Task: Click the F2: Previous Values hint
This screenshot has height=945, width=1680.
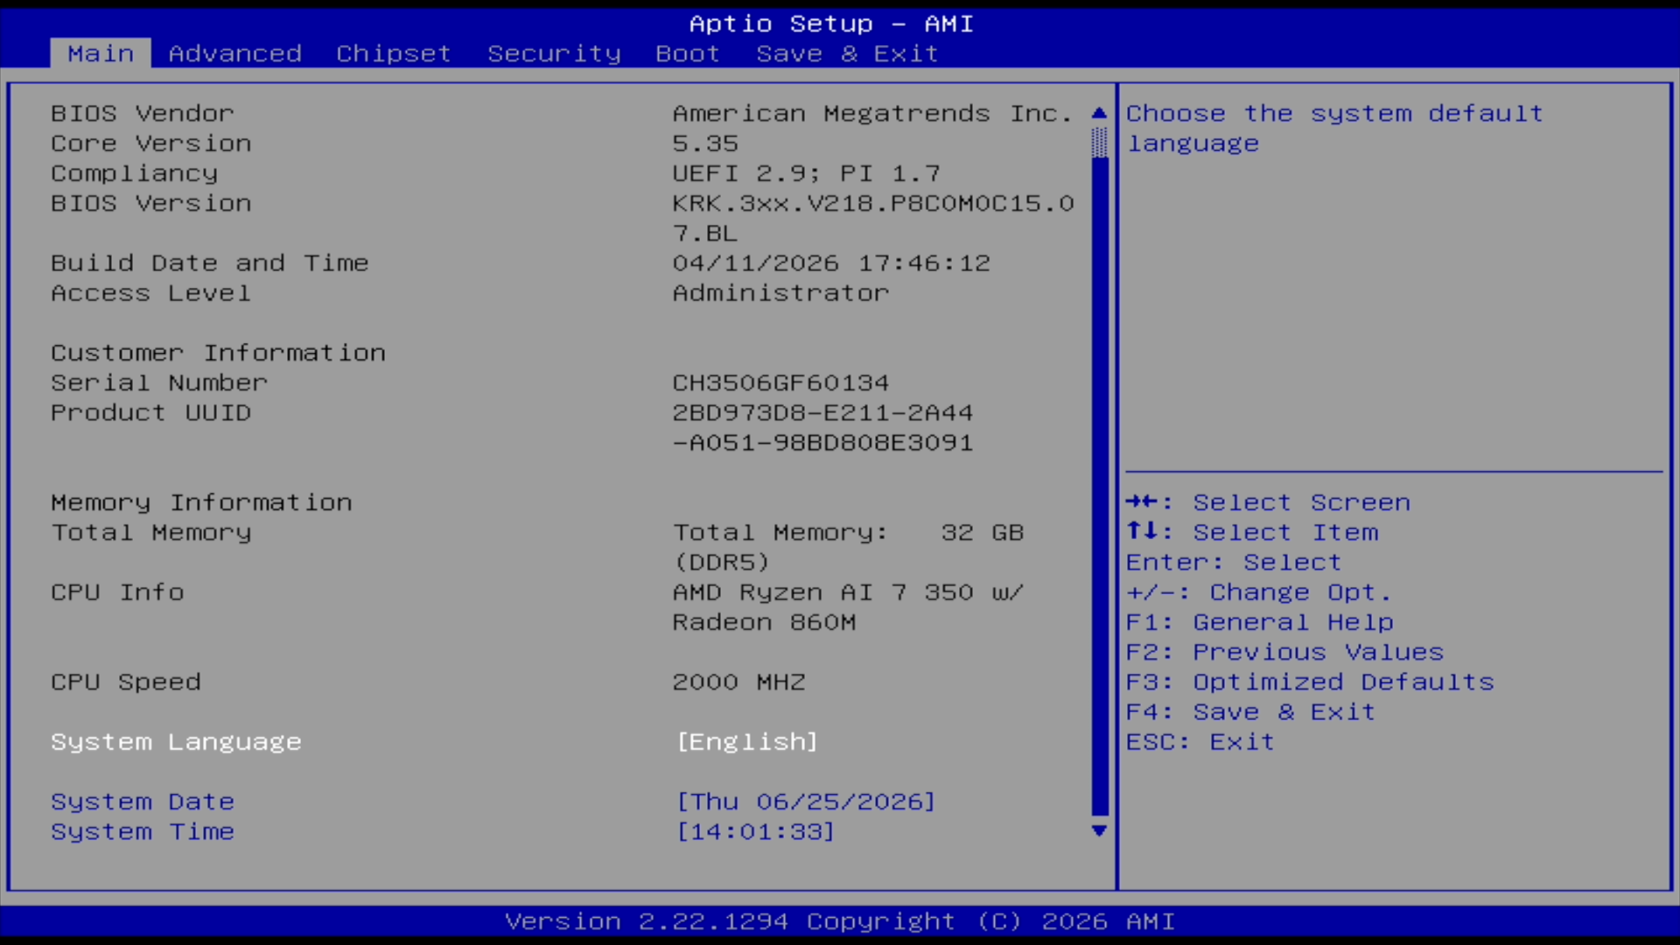Action: pyautogui.click(x=1285, y=652)
